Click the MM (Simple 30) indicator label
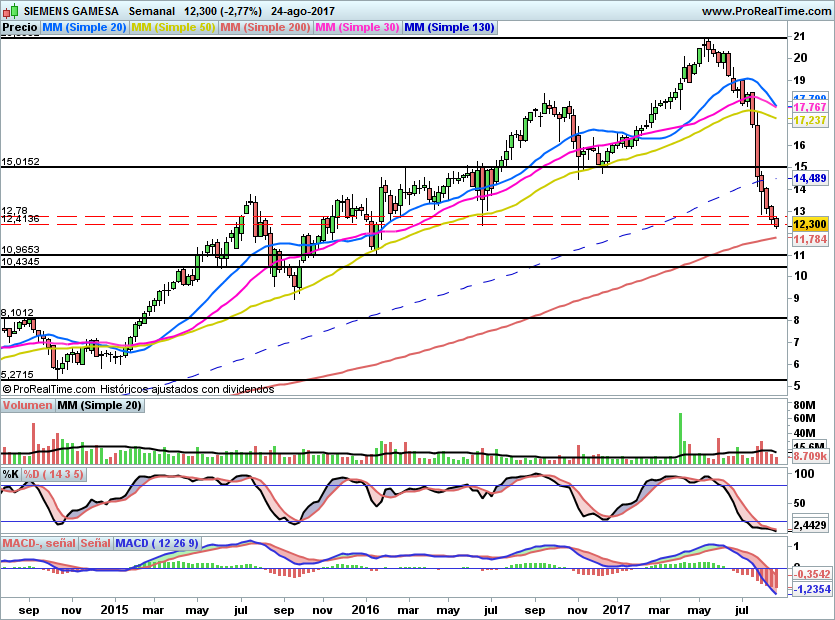Screen dimensions: 835x620 (357, 28)
